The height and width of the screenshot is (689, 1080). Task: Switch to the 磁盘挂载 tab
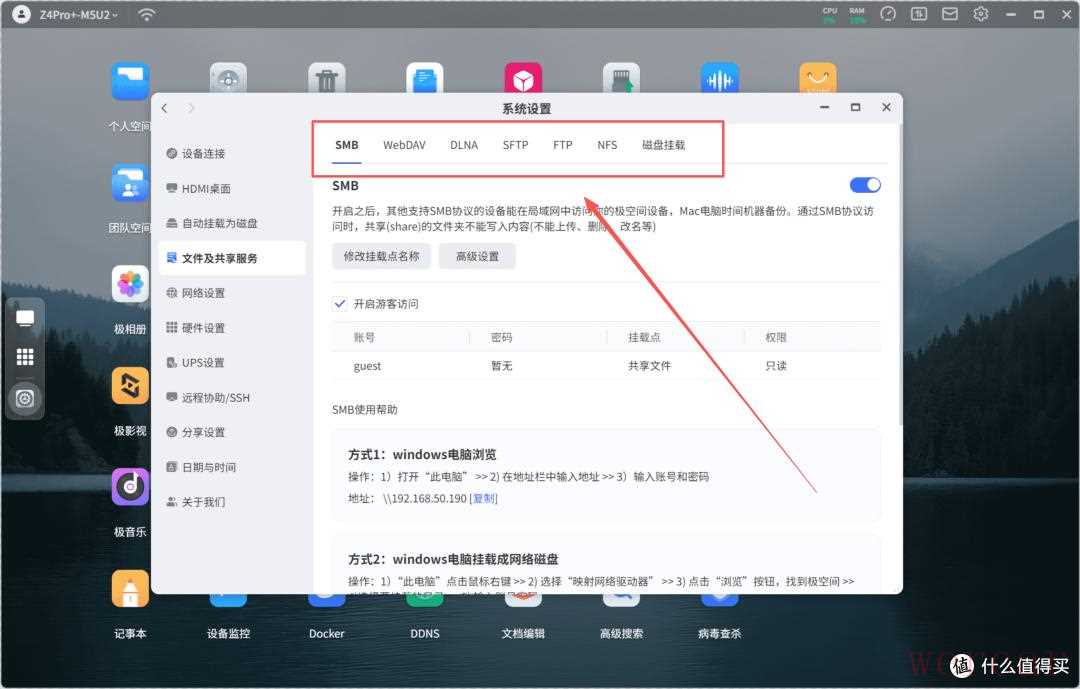tap(663, 145)
